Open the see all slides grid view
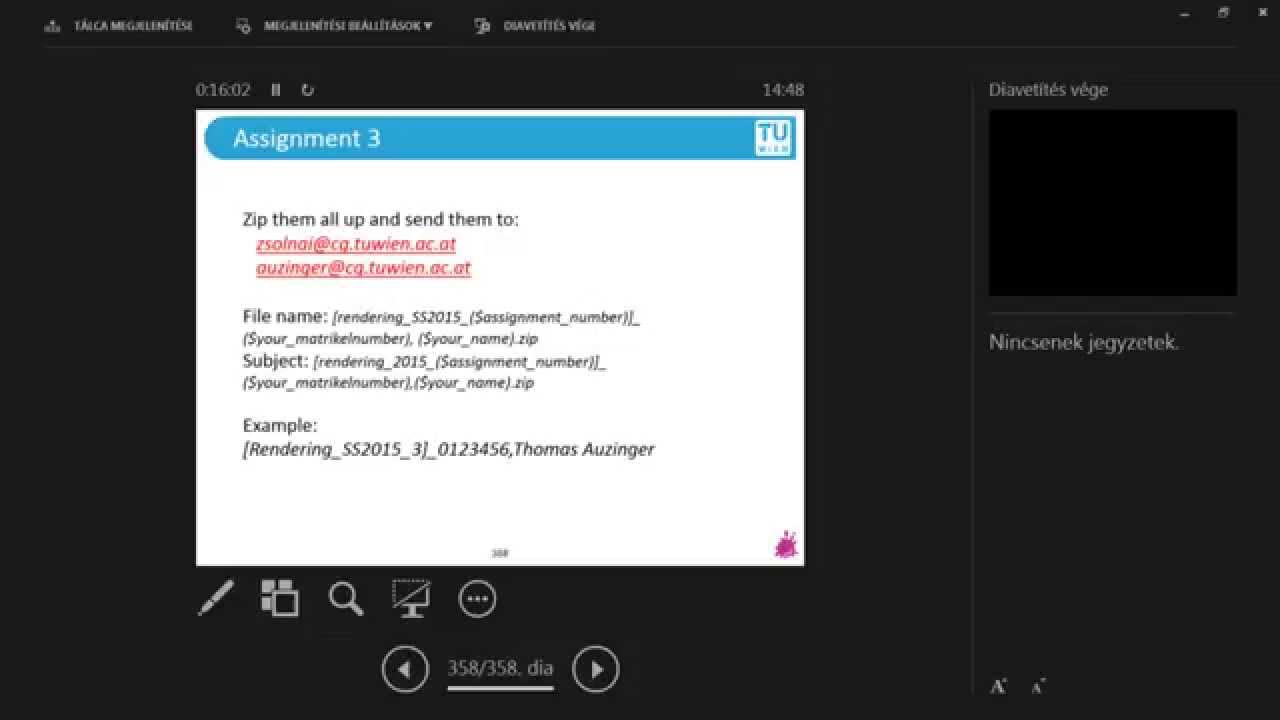1280x720 pixels. [280, 598]
